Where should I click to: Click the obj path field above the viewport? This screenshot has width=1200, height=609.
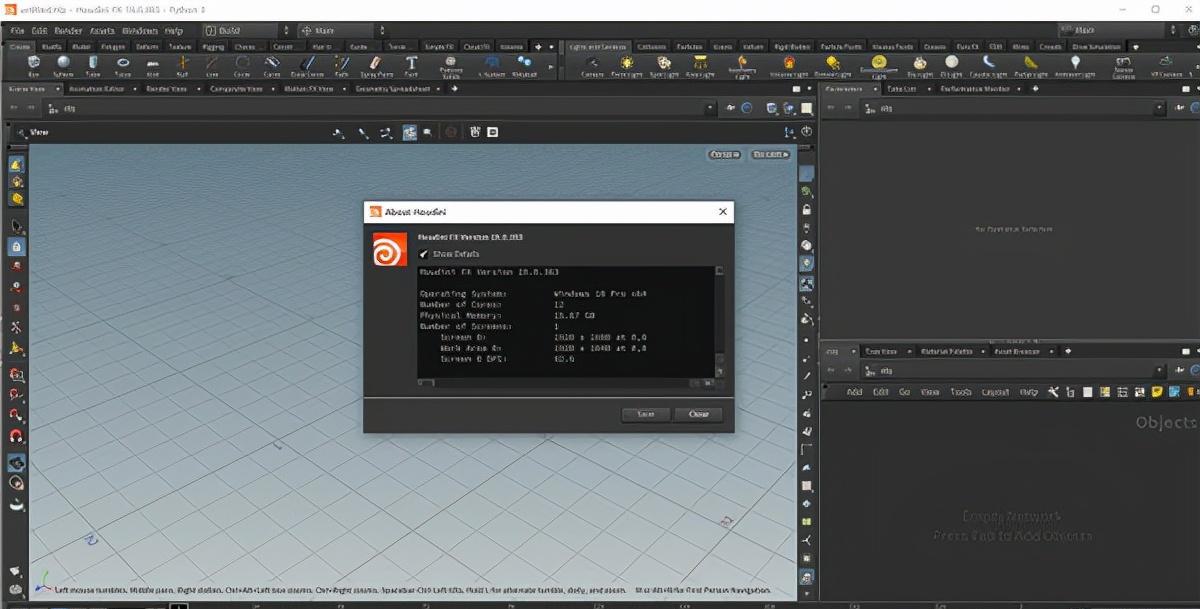pyautogui.click(x=380, y=108)
